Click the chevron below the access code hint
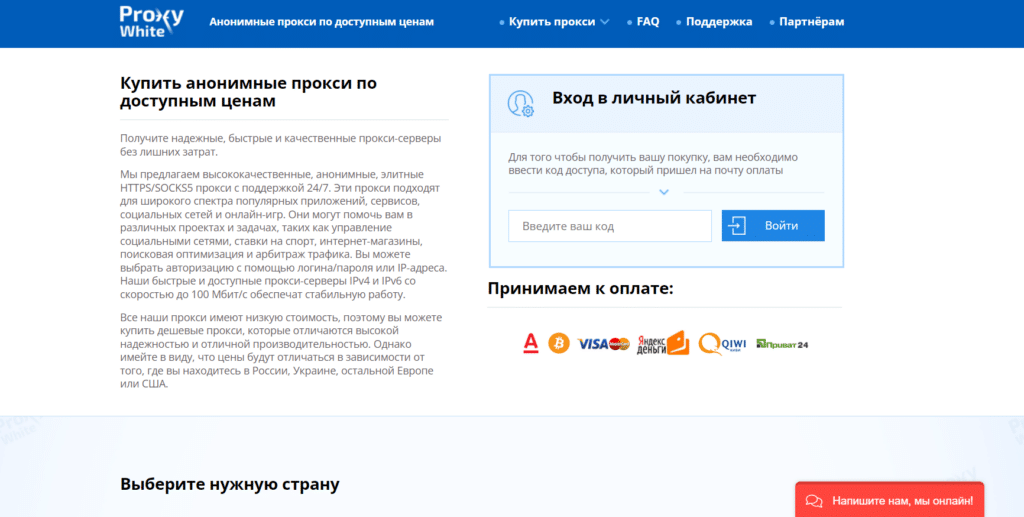Image resolution: width=1024 pixels, height=517 pixels. tap(664, 192)
